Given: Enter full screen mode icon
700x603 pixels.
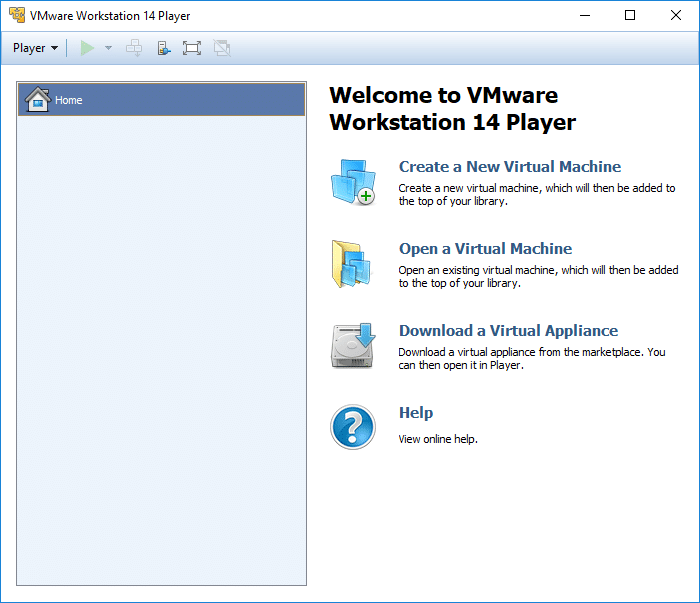Looking at the screenshot, I should point(192,48).
